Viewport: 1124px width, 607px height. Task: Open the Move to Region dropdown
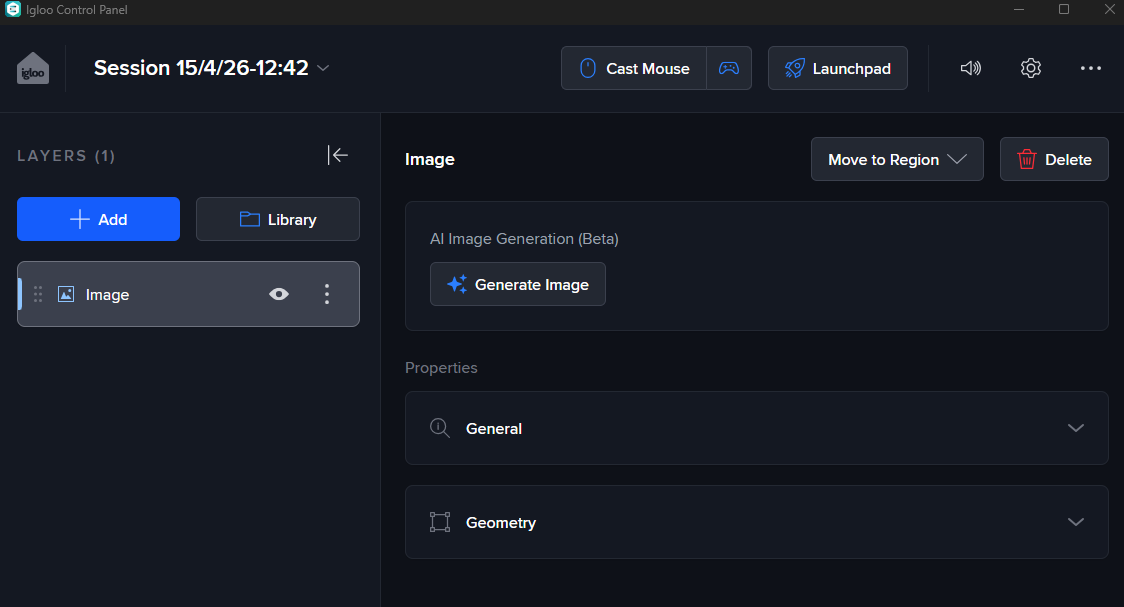tap(897, 159)
